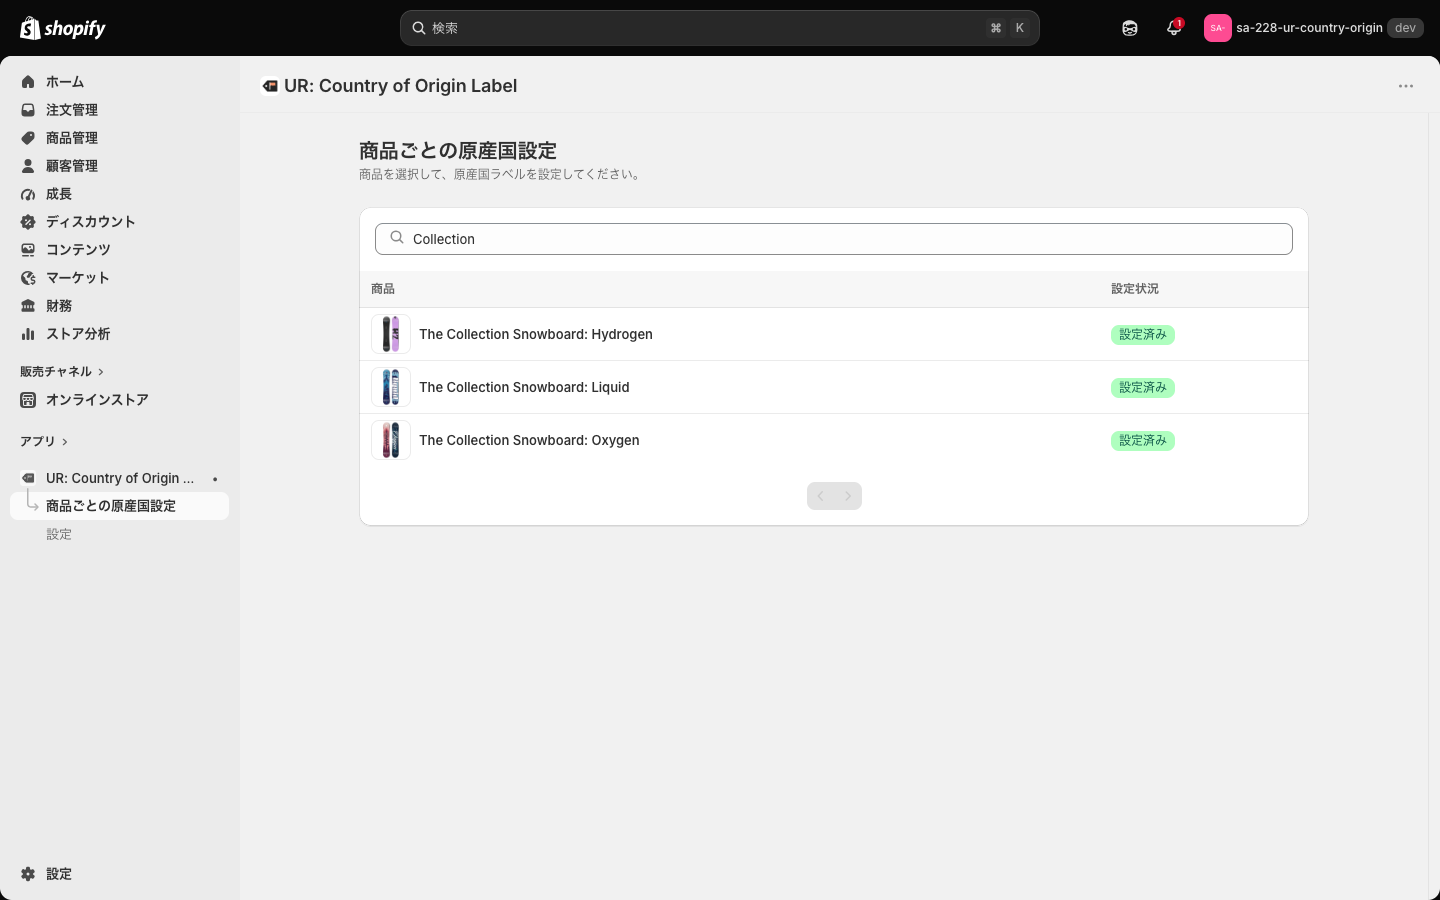Click the 成長 growth icon

[x=28, y=194]
